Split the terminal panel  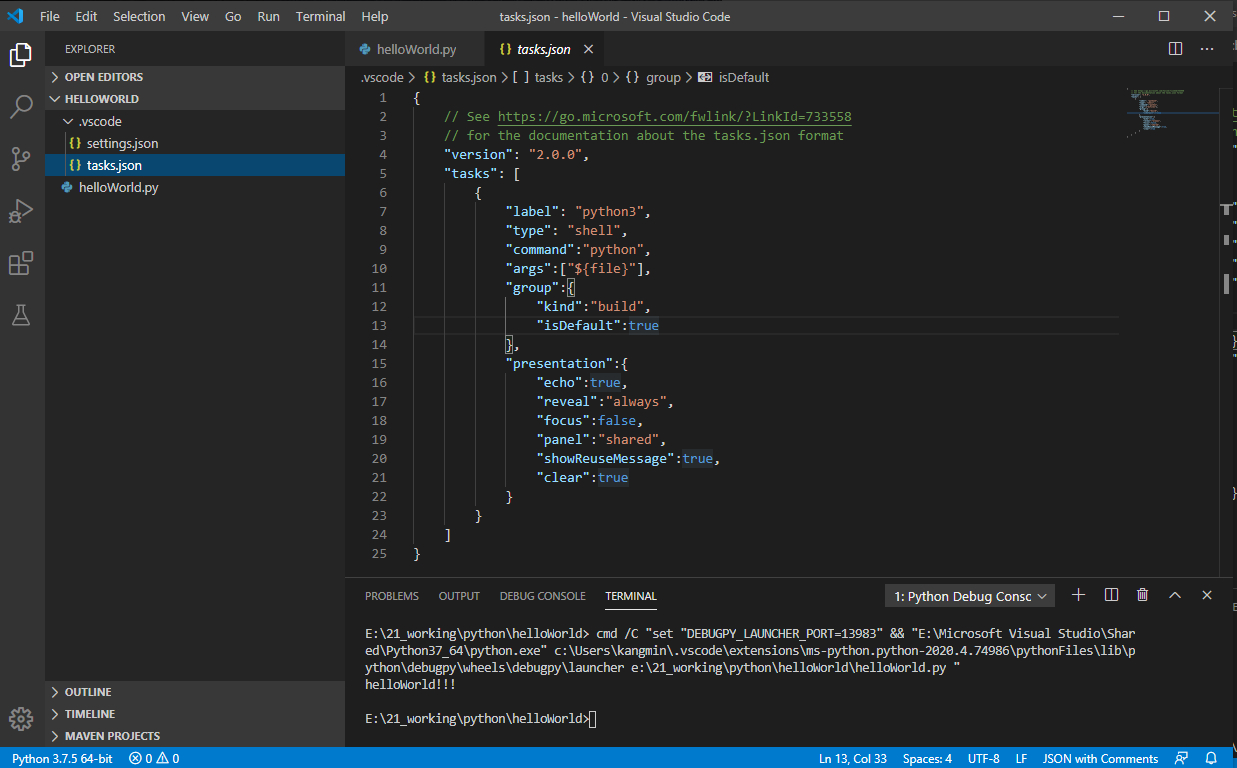click(1111, 595)
